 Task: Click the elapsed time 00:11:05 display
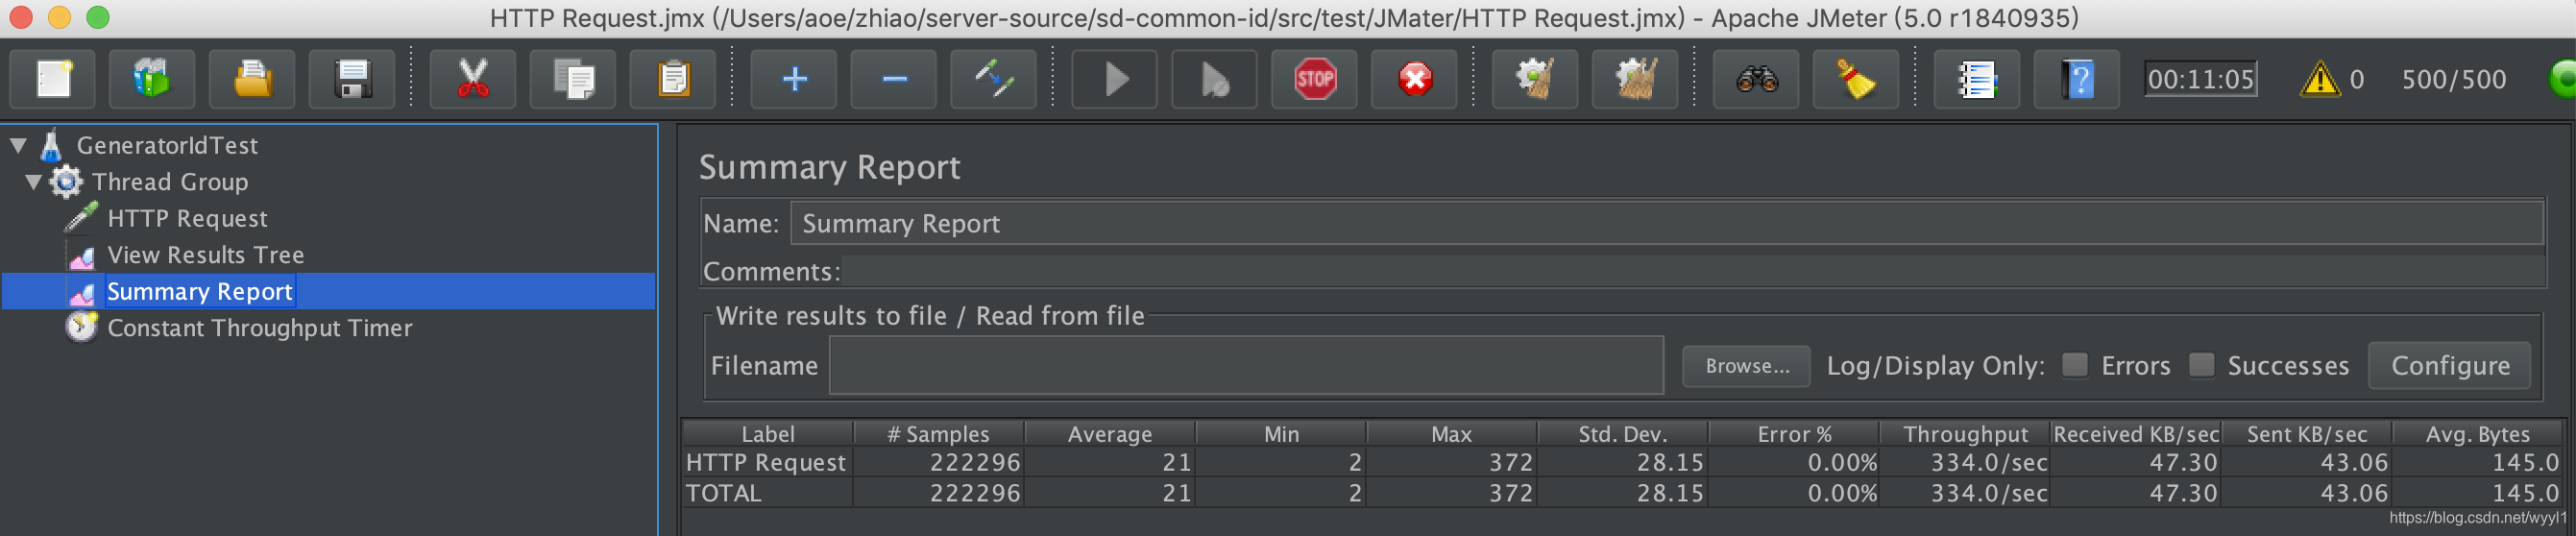point(2200,79)
